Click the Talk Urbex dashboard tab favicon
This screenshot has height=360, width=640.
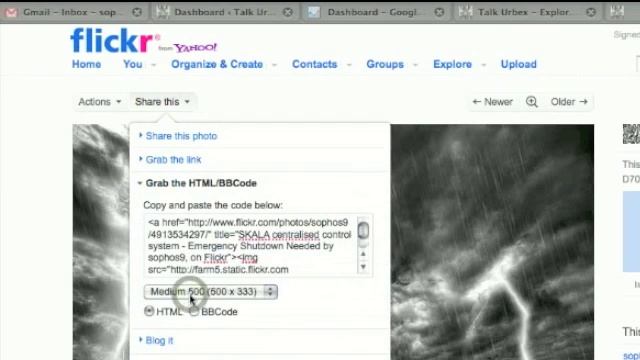click(162, 12)
